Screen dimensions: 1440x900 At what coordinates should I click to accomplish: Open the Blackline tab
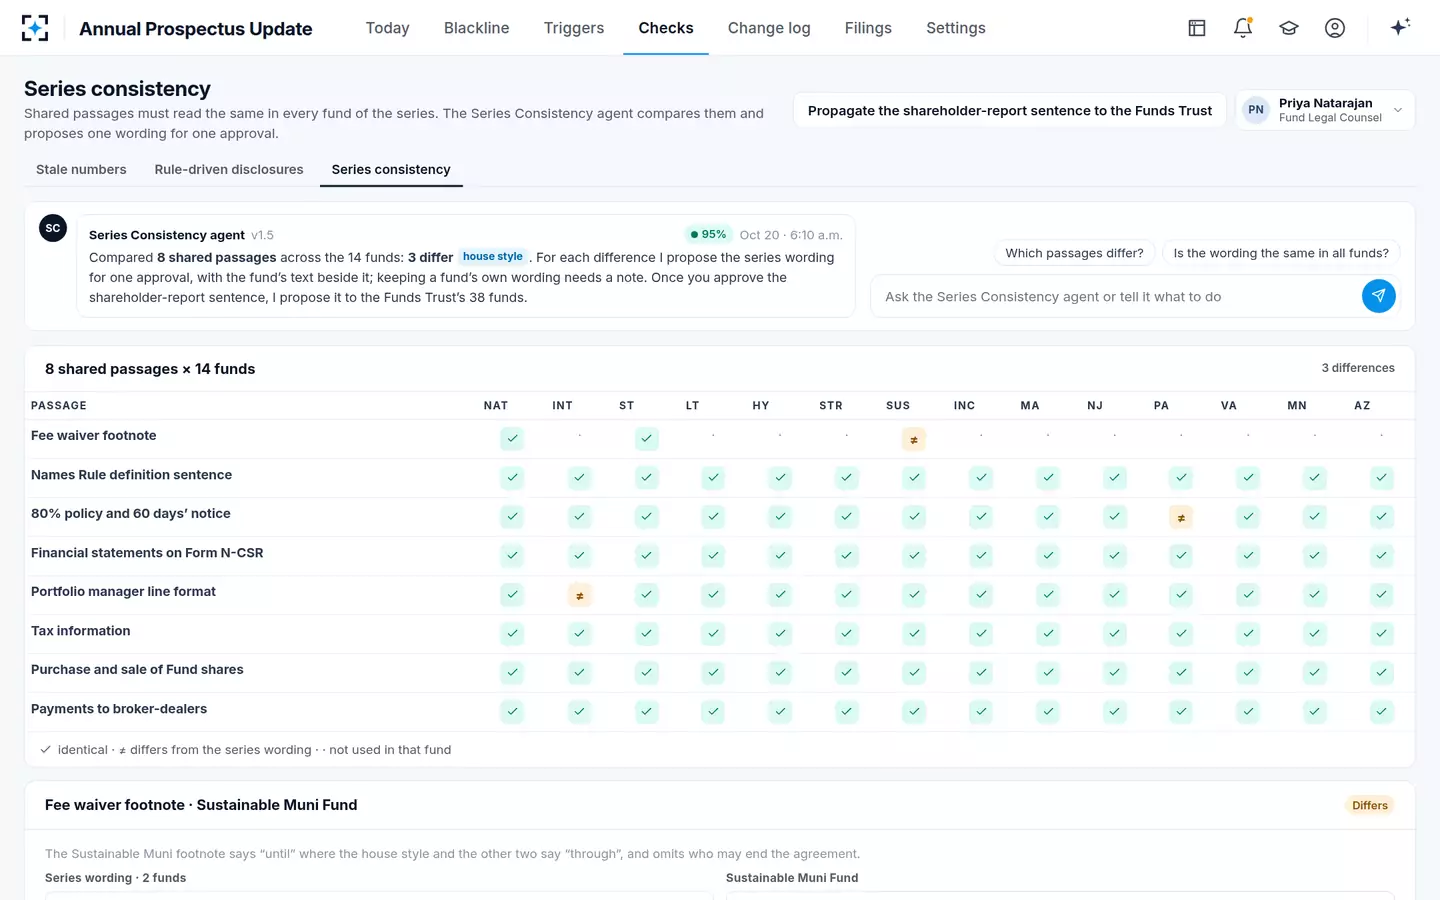point(477,28)
